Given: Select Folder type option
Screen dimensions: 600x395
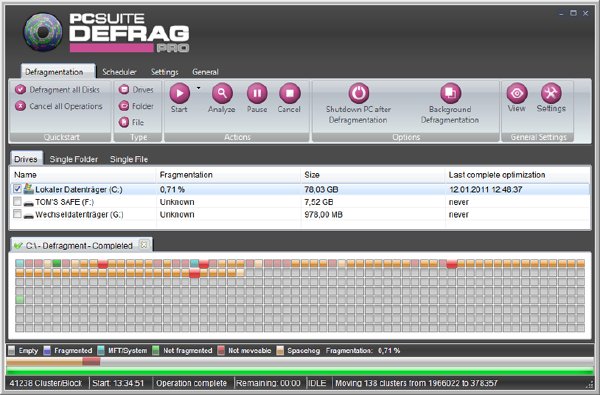Looking at the screenshot, I should point(136,106).
